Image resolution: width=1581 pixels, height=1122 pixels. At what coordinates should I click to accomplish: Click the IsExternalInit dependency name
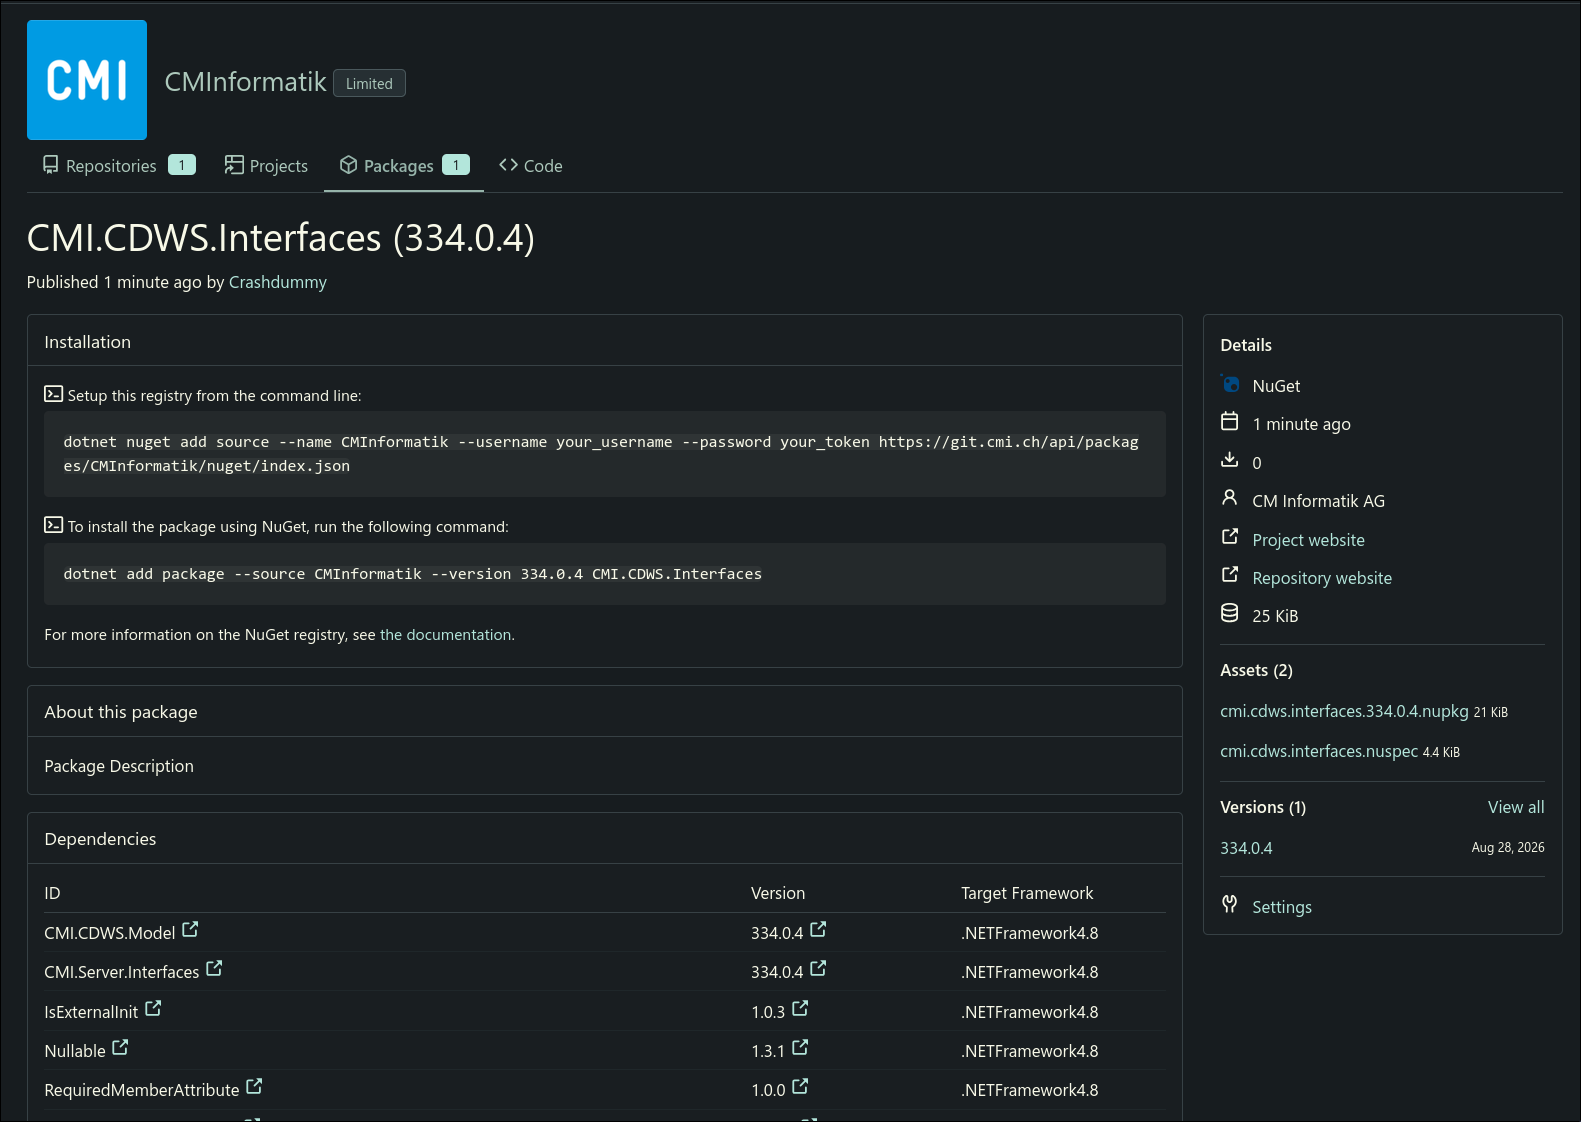click(x=91, y=1012)
